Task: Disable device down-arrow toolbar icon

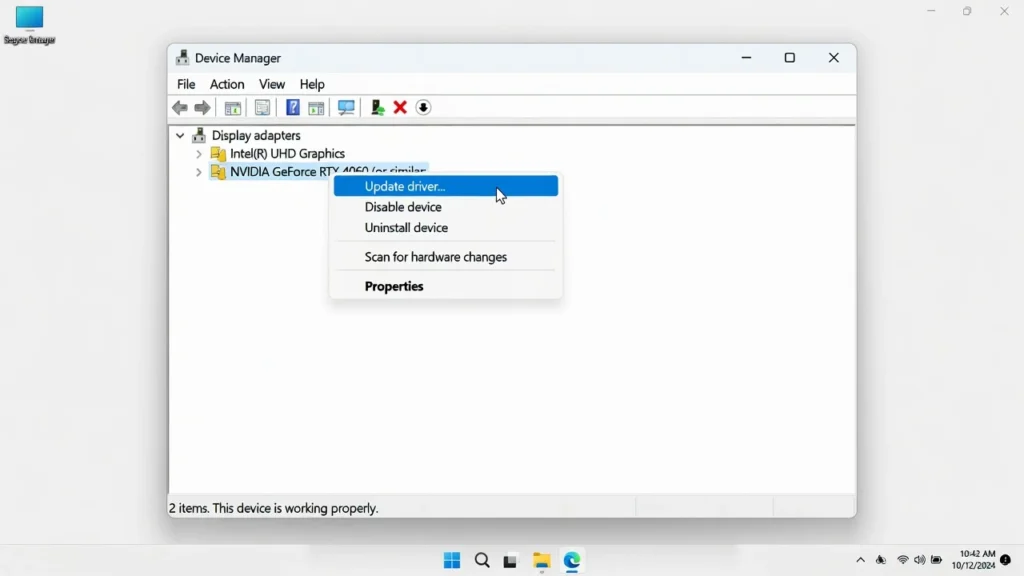Action: point(423,108)
